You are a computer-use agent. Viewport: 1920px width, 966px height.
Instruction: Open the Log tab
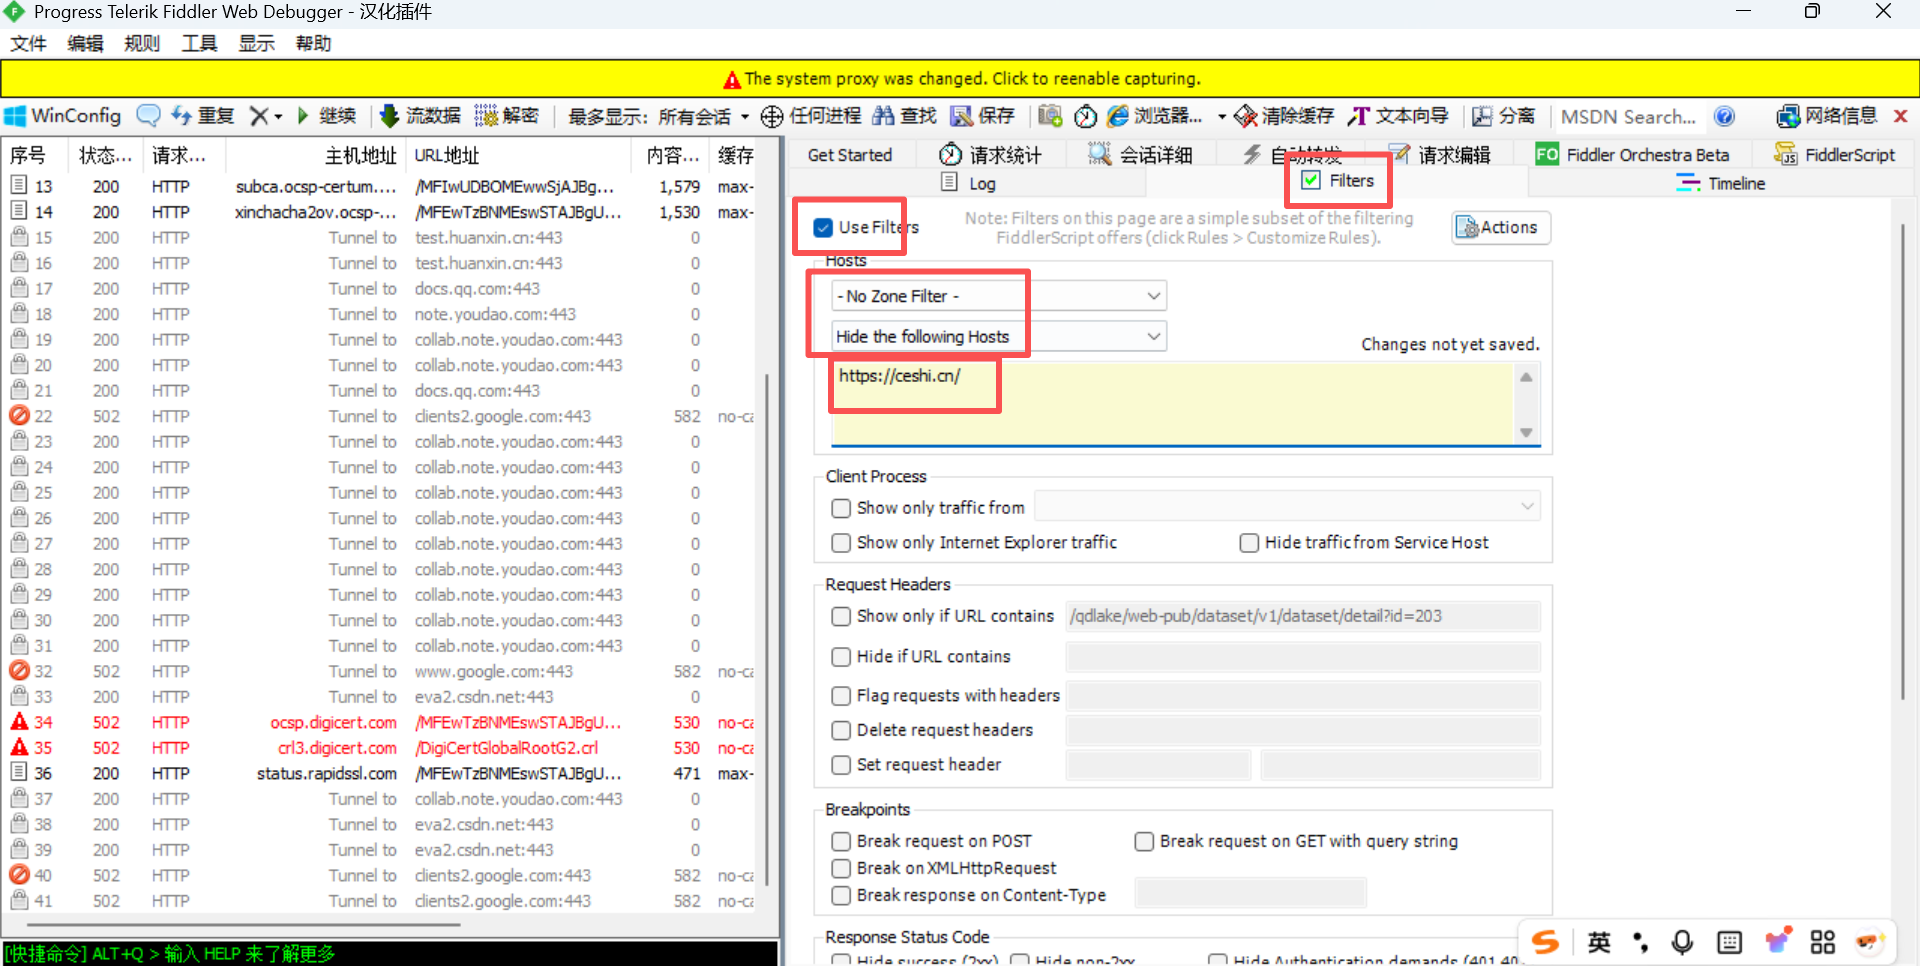point(969,183)
